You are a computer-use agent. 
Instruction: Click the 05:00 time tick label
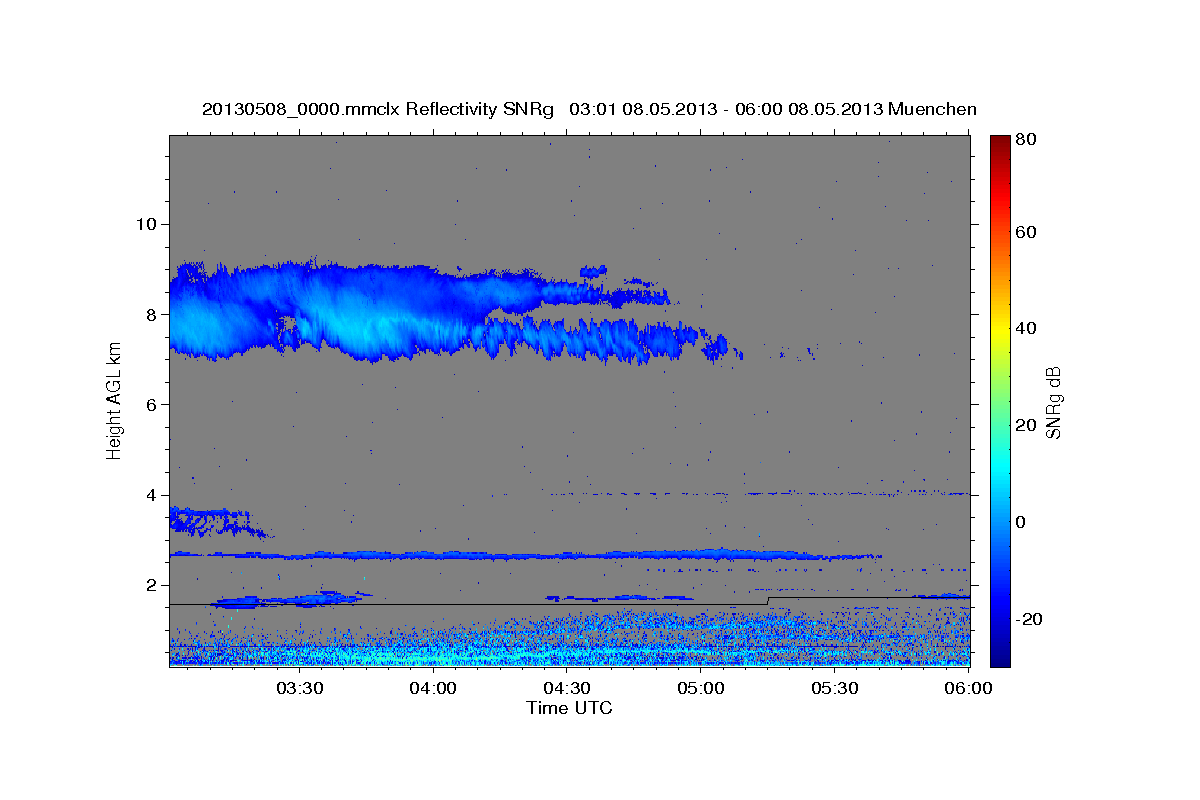click(x=701, y=688)
